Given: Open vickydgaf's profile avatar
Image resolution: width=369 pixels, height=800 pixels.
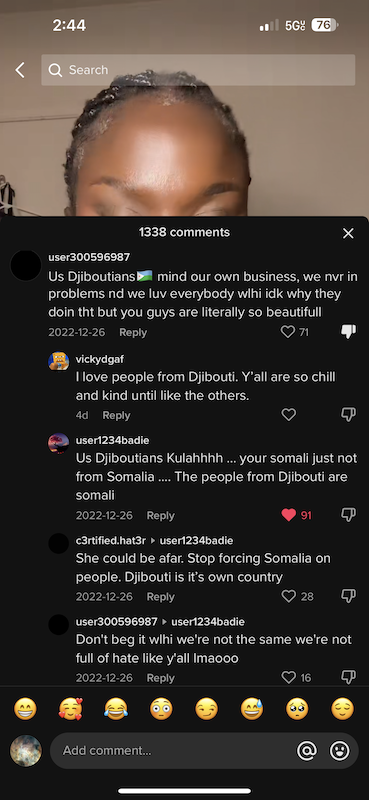Looking at the screenshot, I should point(58,361).
